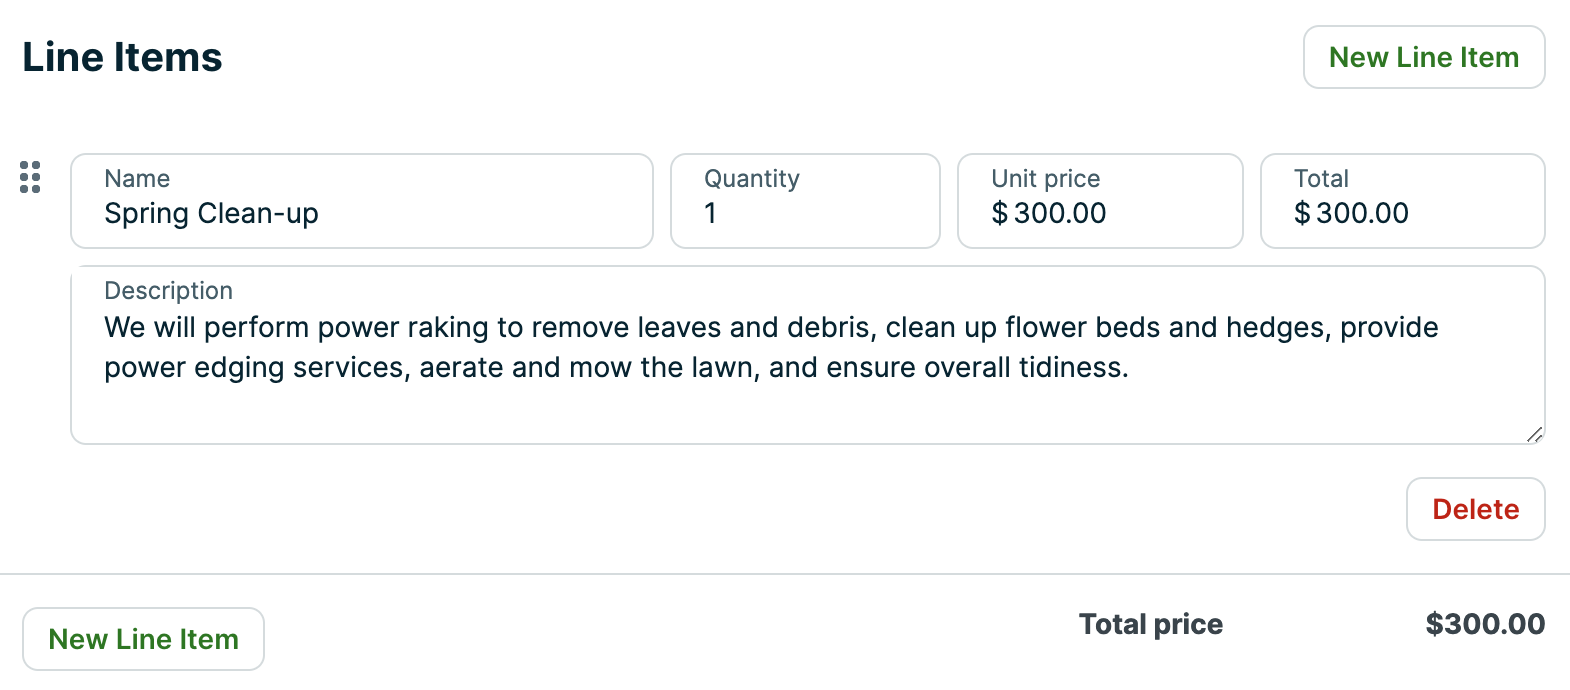Click the line Total amount 300.00

[1362, 213]
